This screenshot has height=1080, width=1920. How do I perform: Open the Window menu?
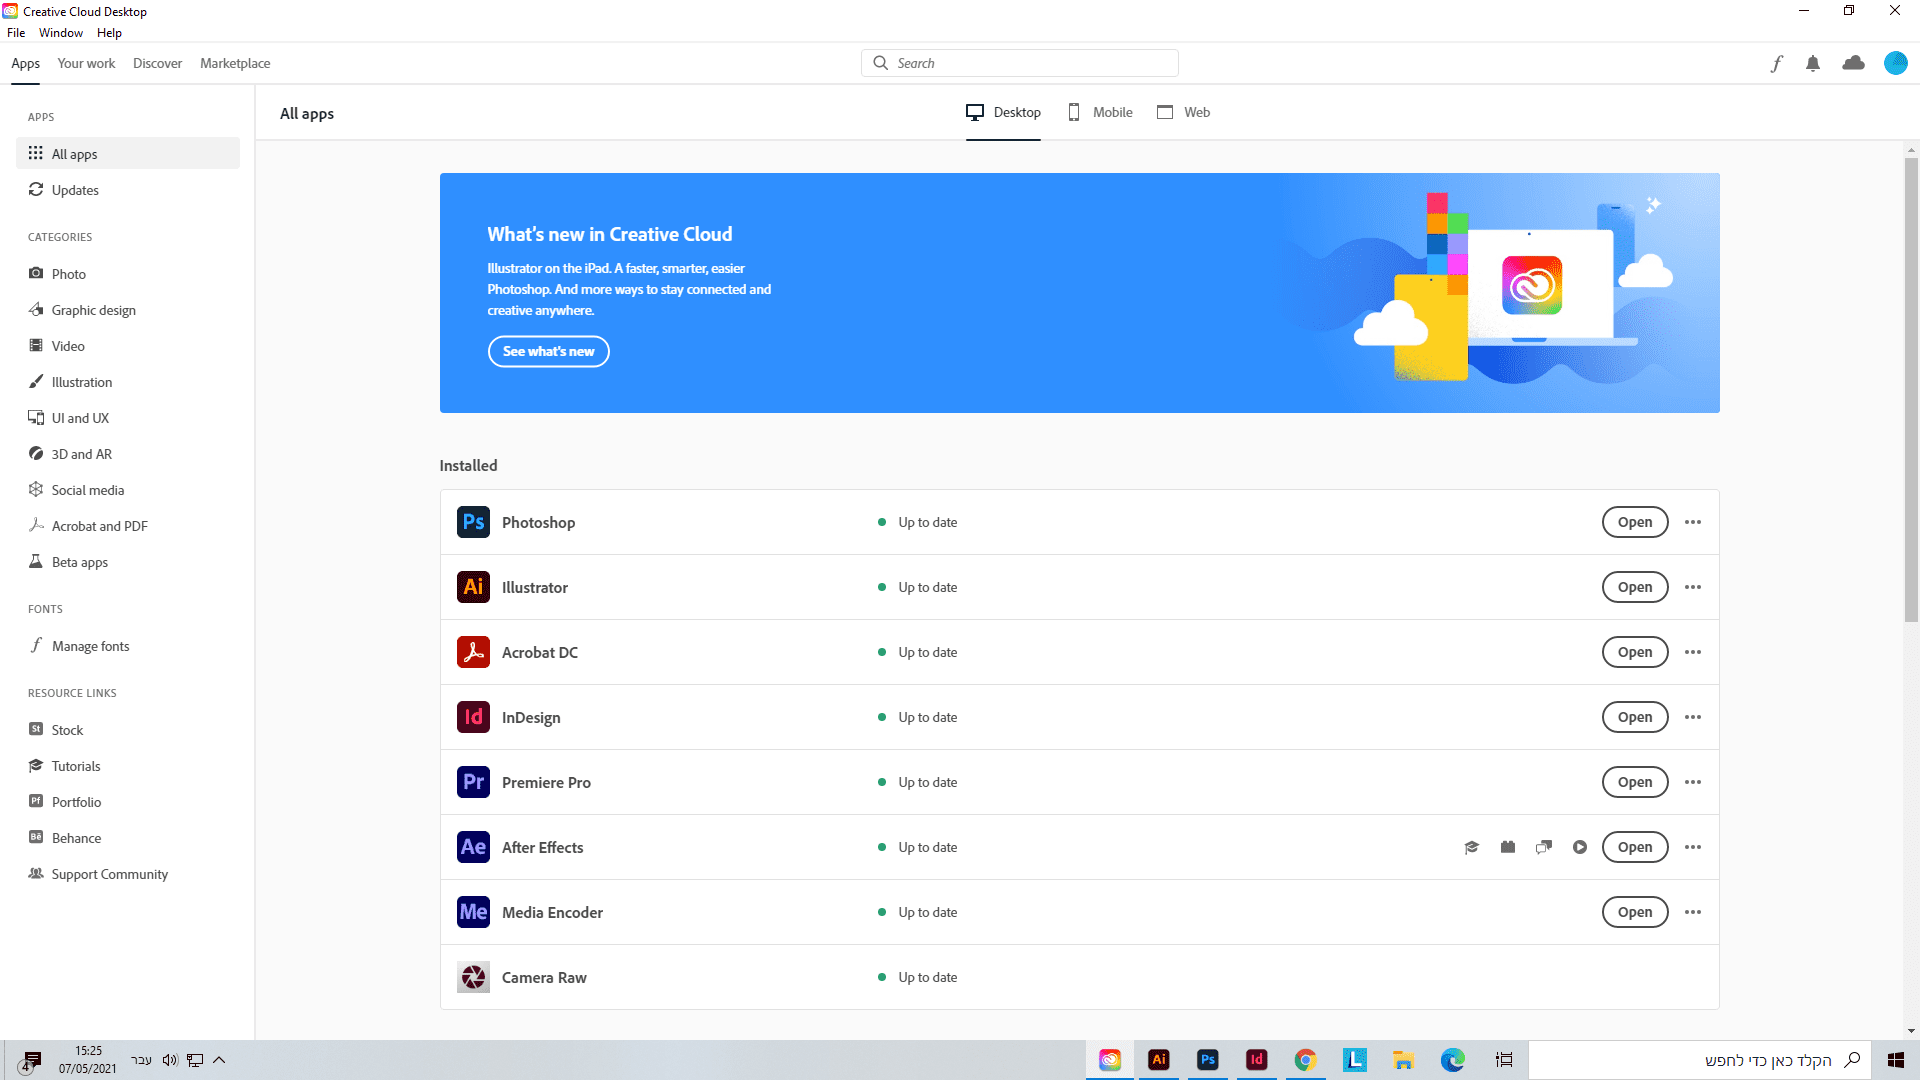61,33
